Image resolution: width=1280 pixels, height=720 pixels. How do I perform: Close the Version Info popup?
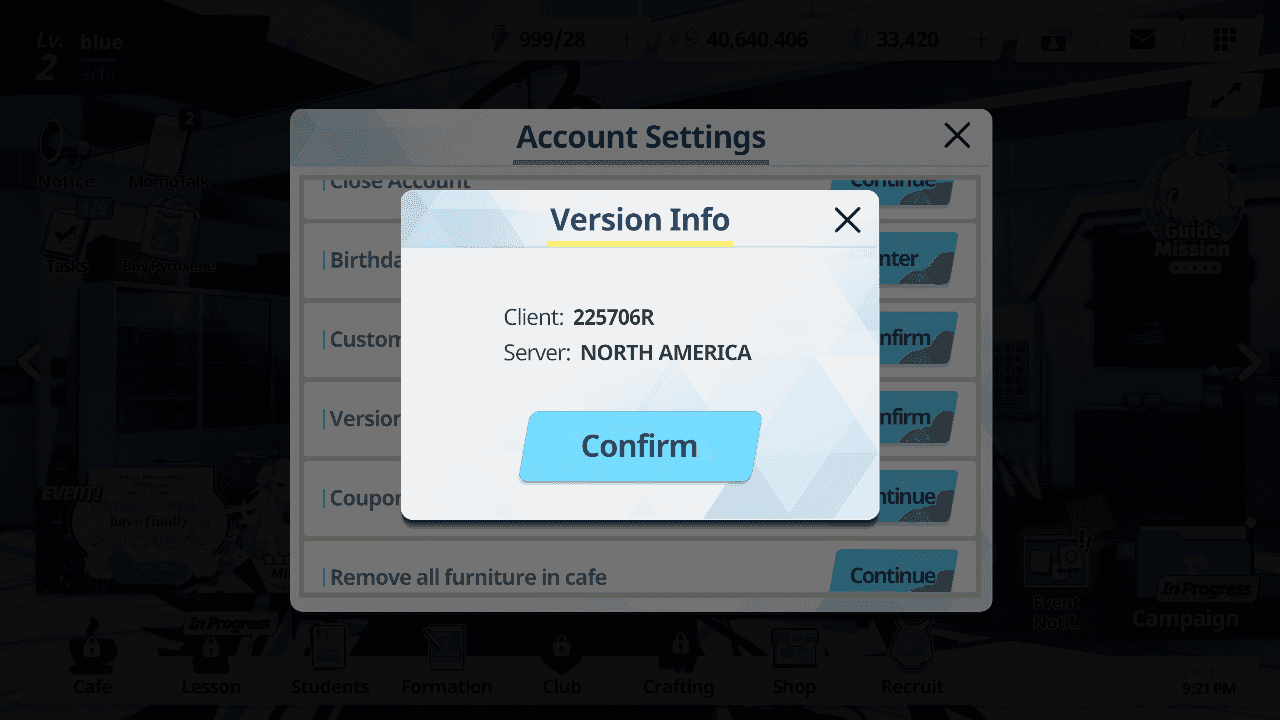click(x=847, y=220)
